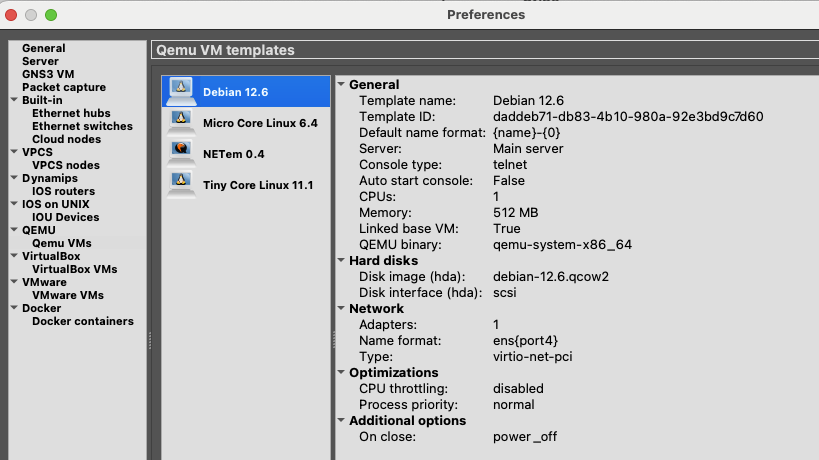Collapse the Additional options group
Image resolution: width=819 pixels, height=460 pixels.
point(341,420)
